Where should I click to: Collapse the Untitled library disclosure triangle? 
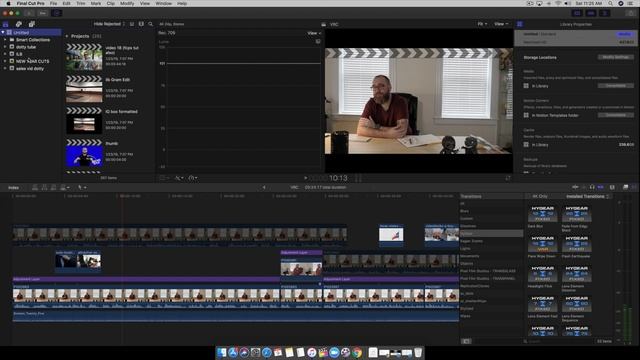(3, 32)
